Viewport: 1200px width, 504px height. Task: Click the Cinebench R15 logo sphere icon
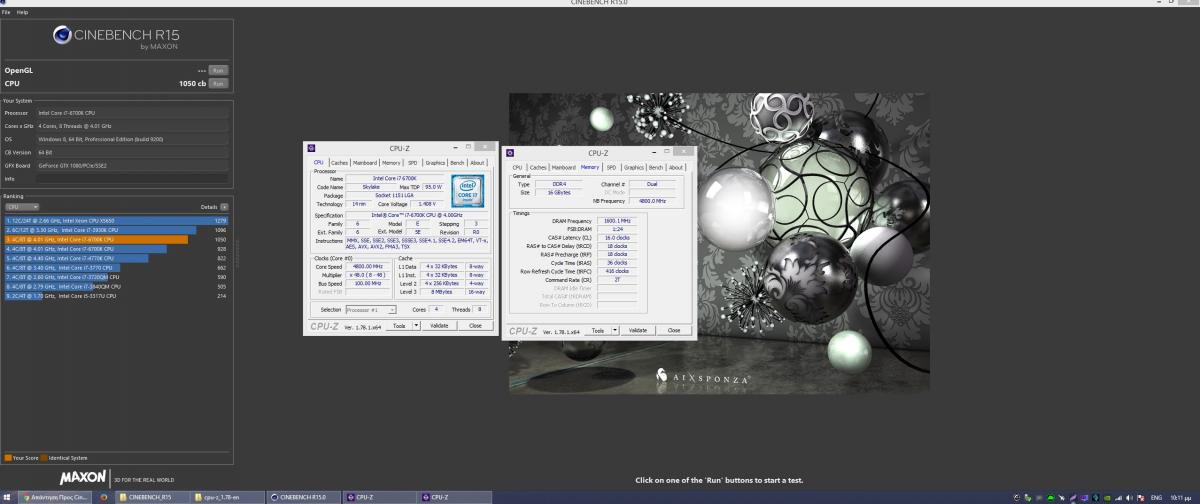(61, 37)
